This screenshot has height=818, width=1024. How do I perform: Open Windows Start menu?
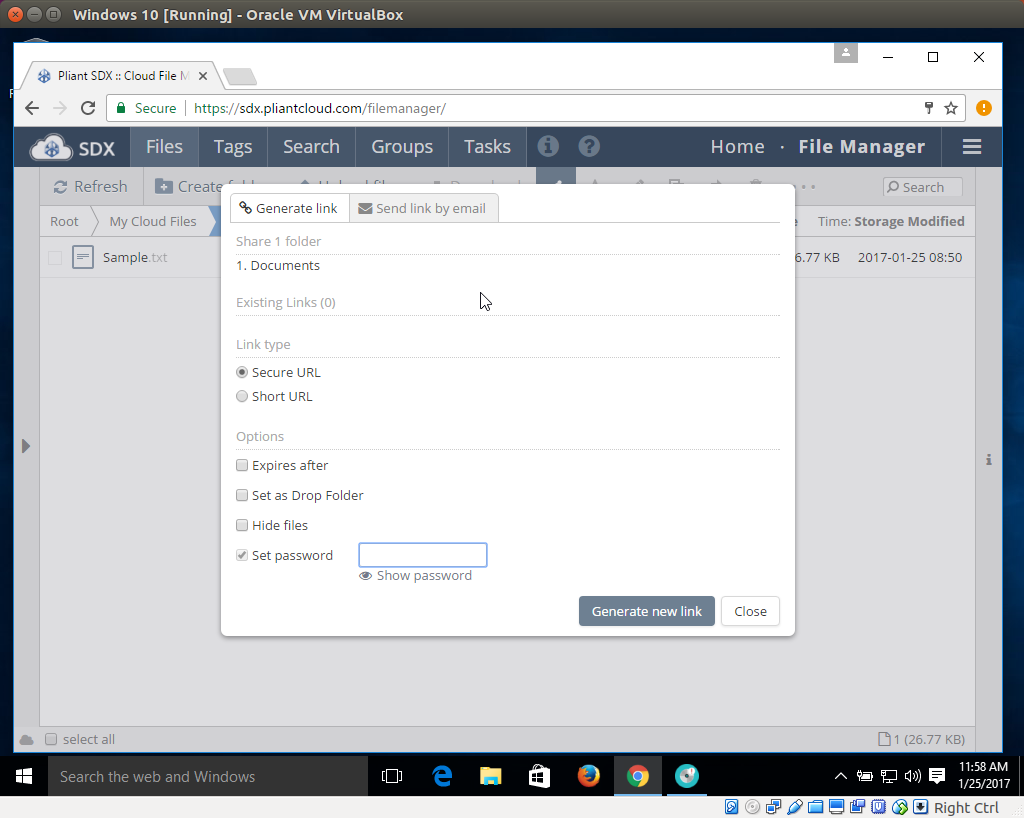click(x=24, y=776)
